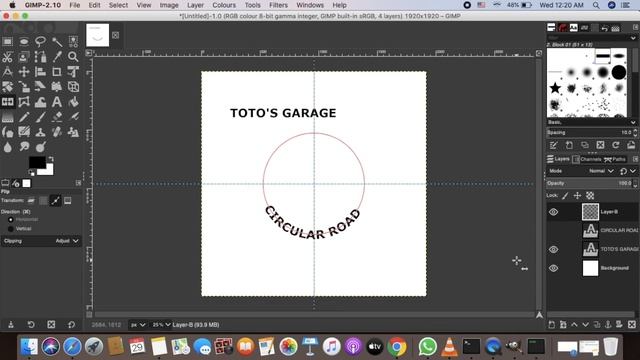Viewport: 640px width, 360px height.
Task: Switch to the Channels tab
Action: pos(587,159)
